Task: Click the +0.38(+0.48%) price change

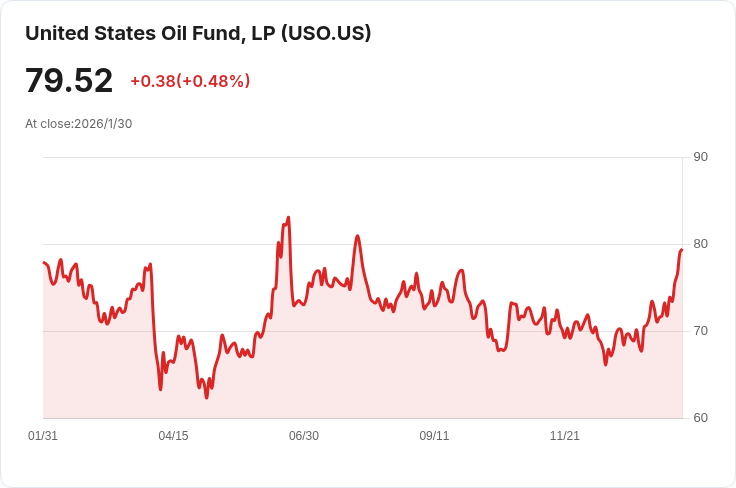Action: (x=190, y=81)
